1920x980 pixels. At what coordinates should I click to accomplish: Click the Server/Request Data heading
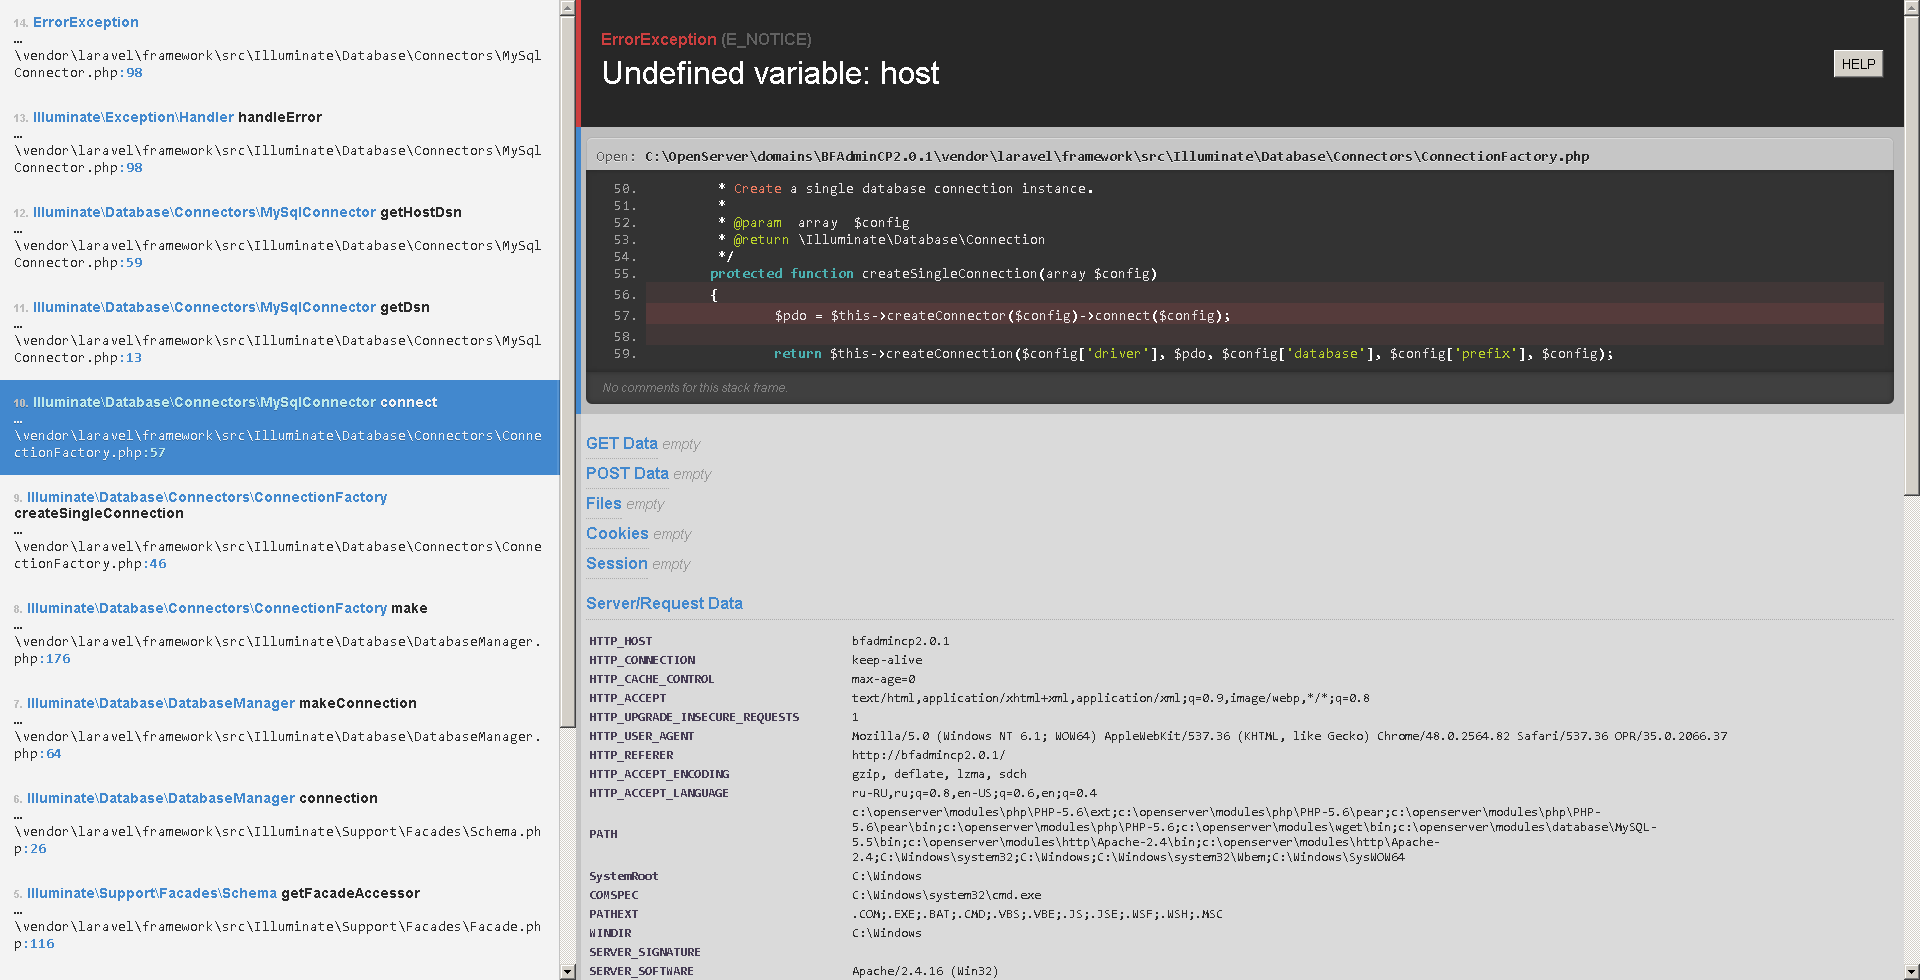[x=664, y=603]
